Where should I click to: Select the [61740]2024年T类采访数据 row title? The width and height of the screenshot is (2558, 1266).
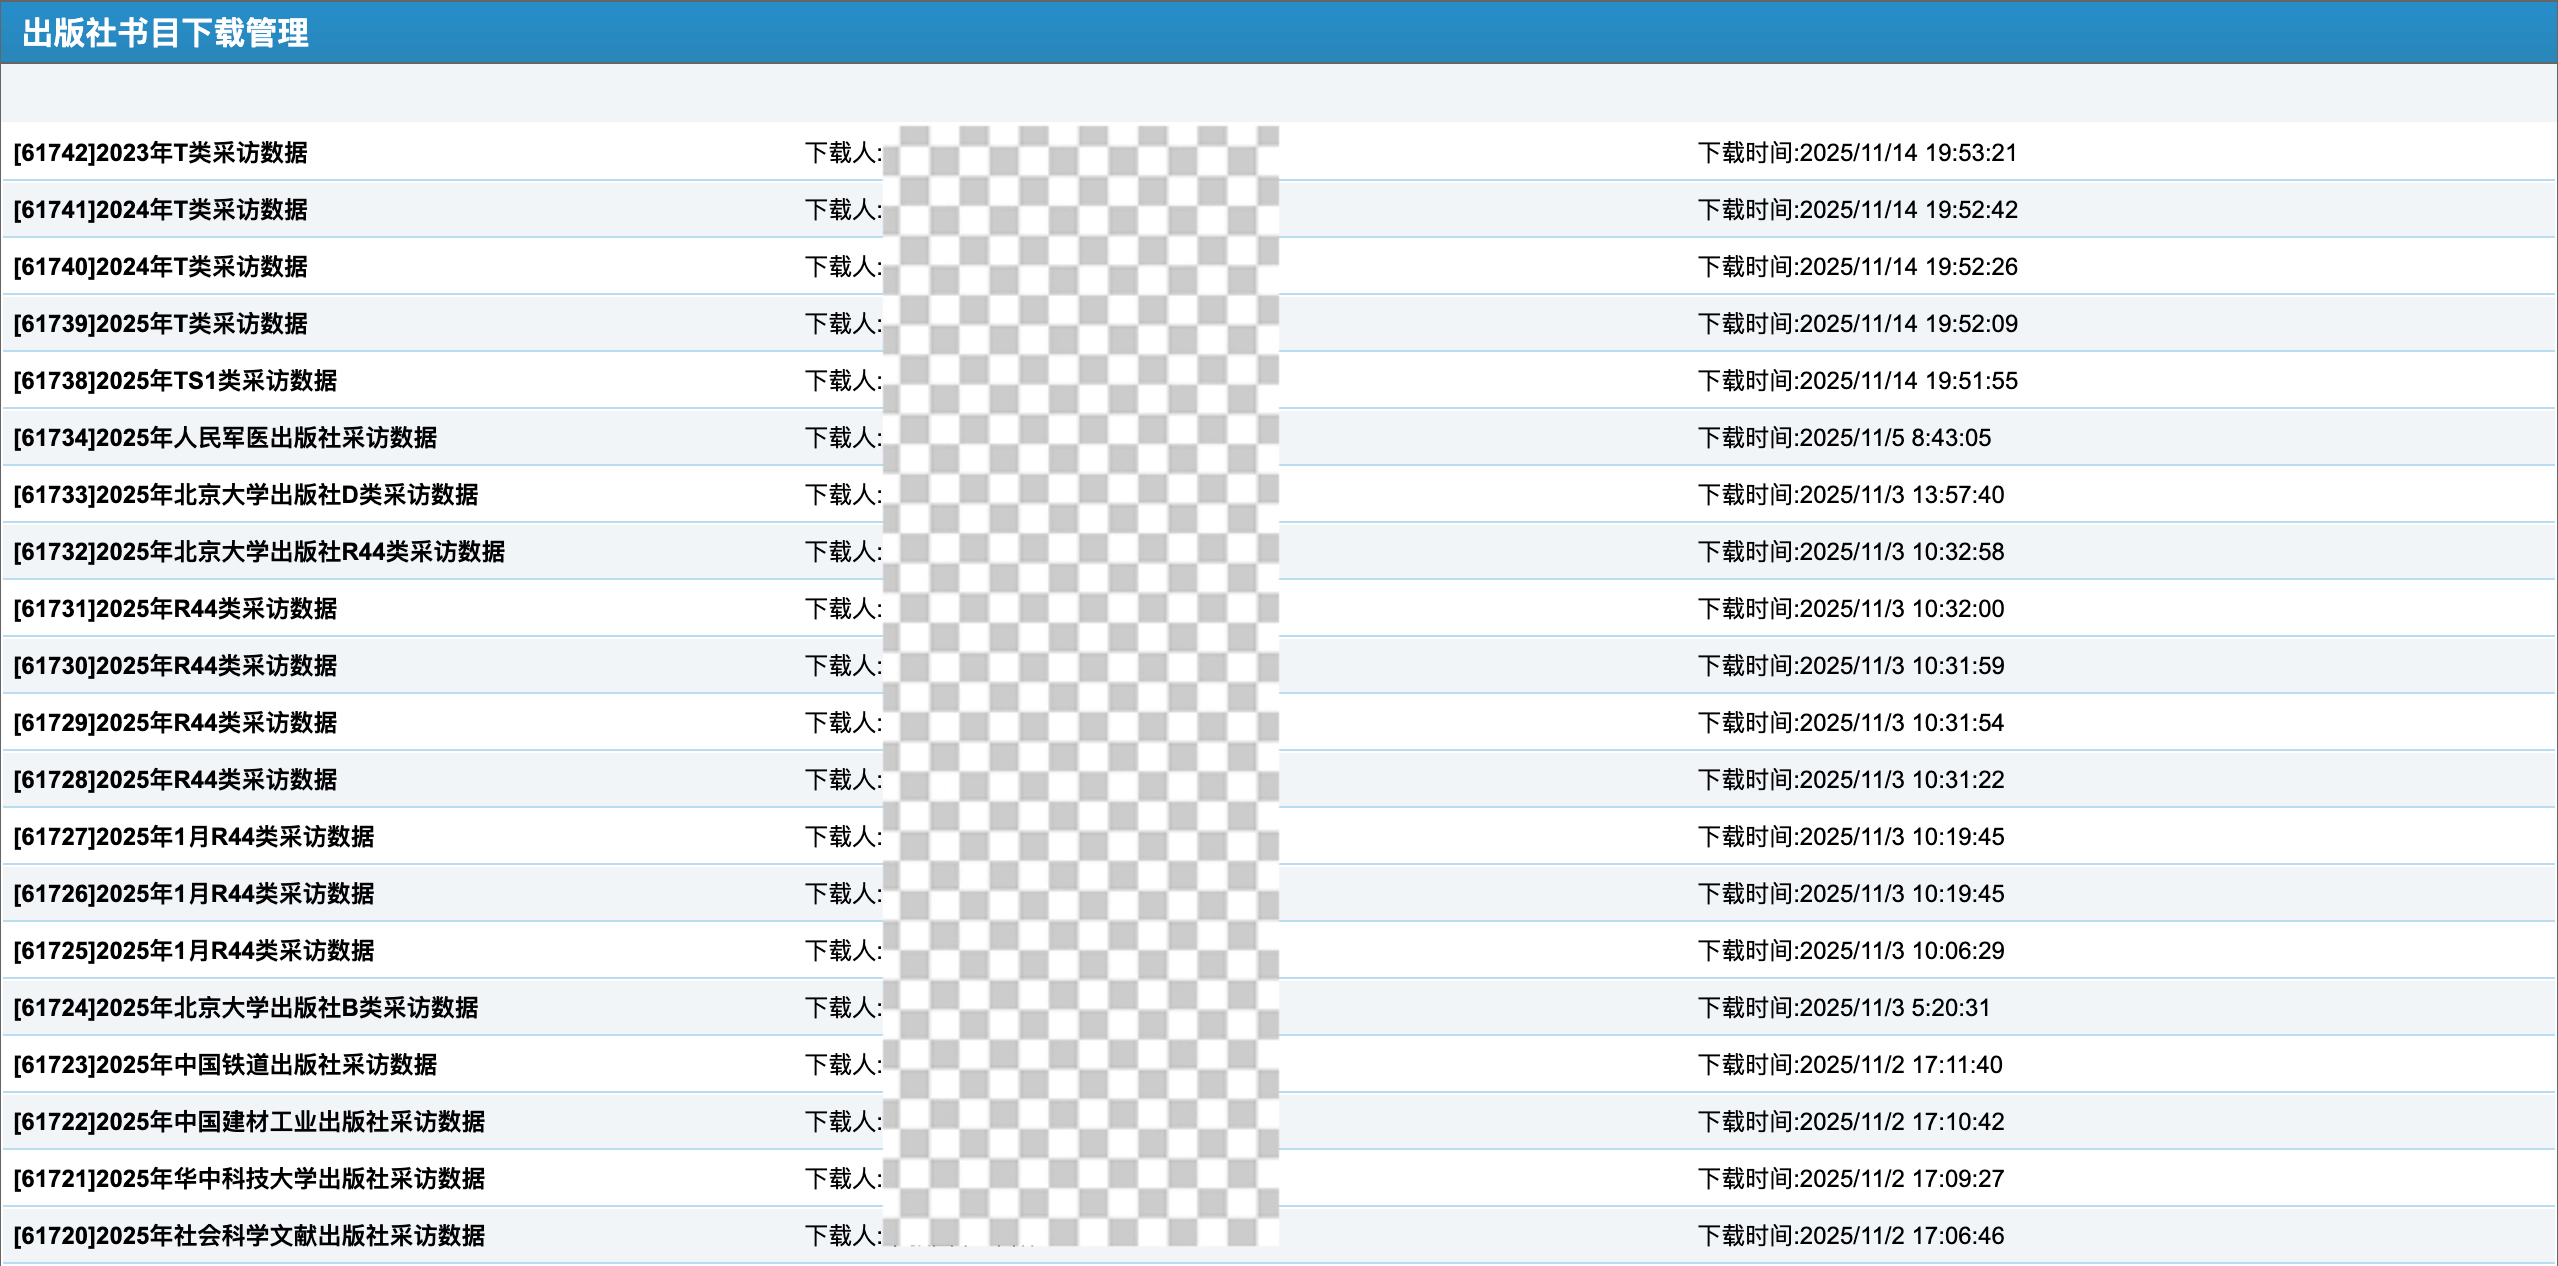[160, 267]
